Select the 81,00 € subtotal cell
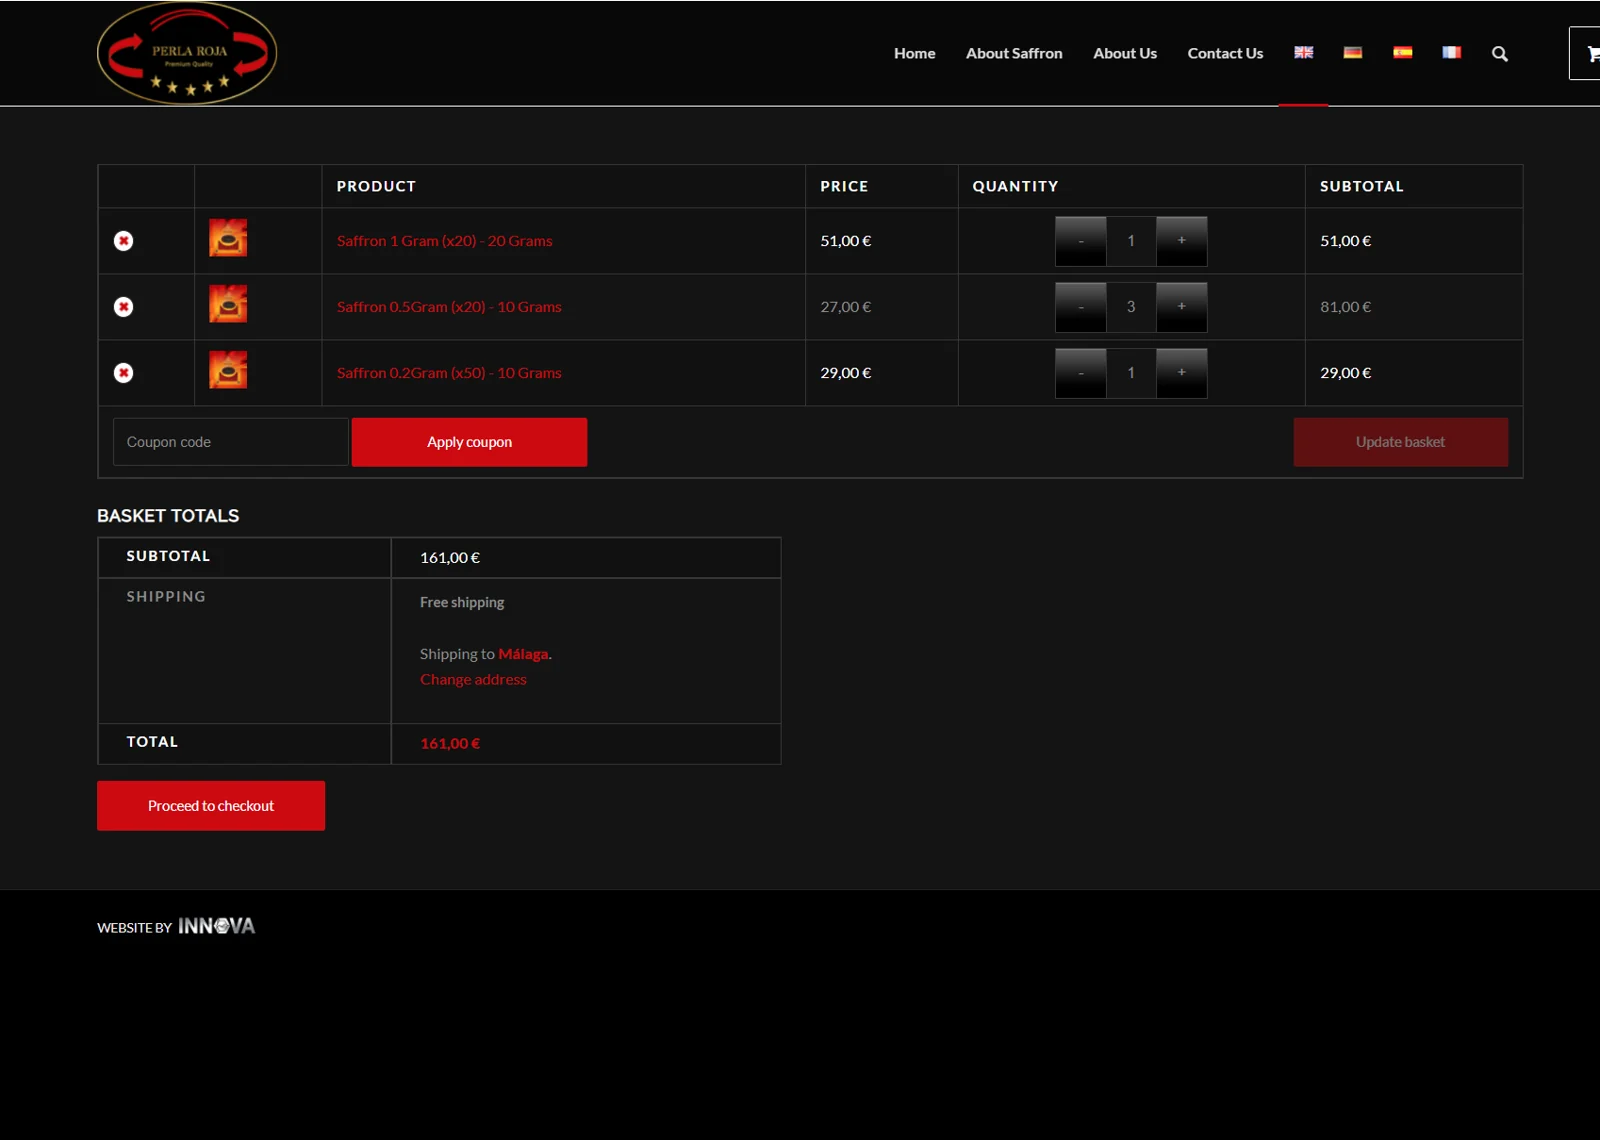The image size is (1600, 1140). pyautogui.click(x=1345, y=307)
